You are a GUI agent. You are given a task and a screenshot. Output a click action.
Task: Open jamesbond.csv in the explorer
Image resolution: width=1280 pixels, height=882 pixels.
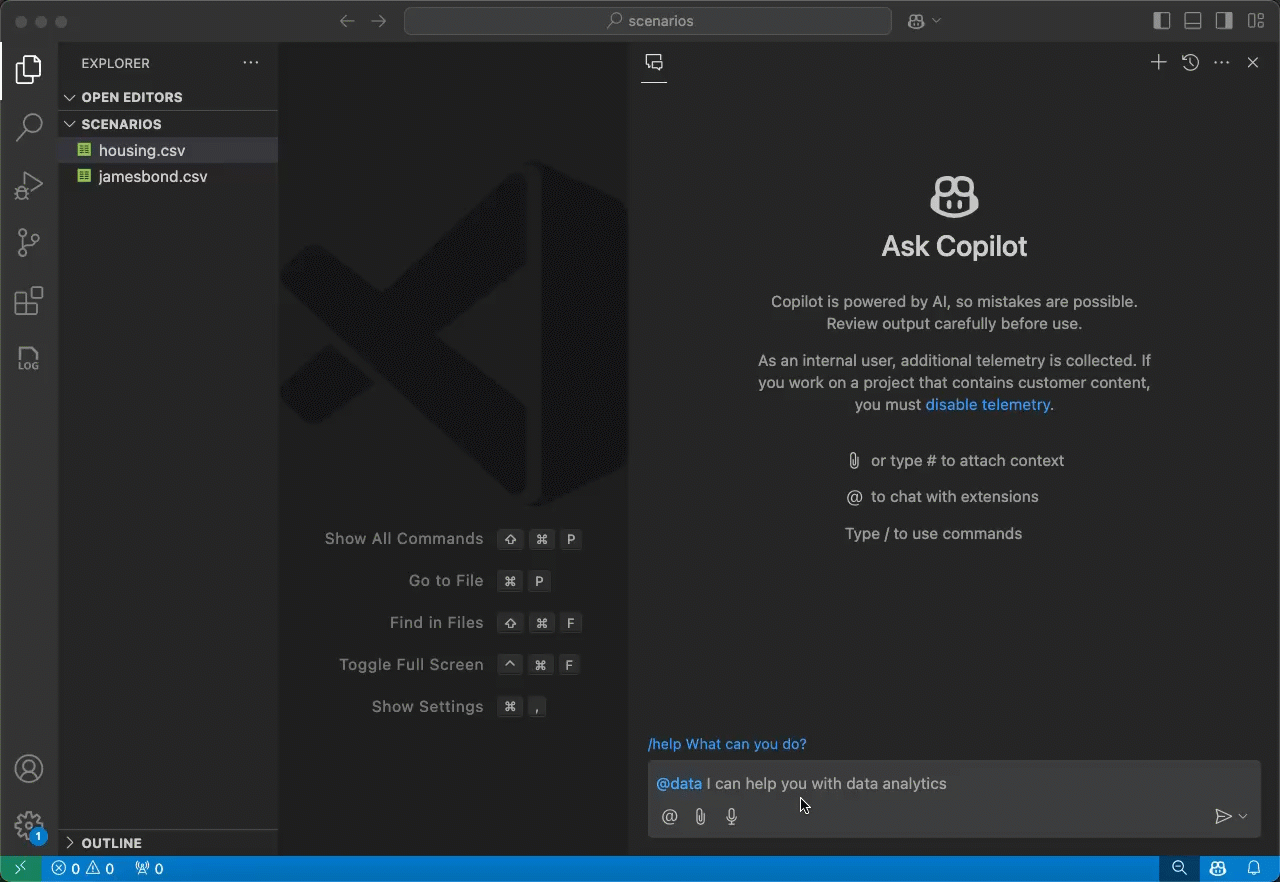pos(168,177)
